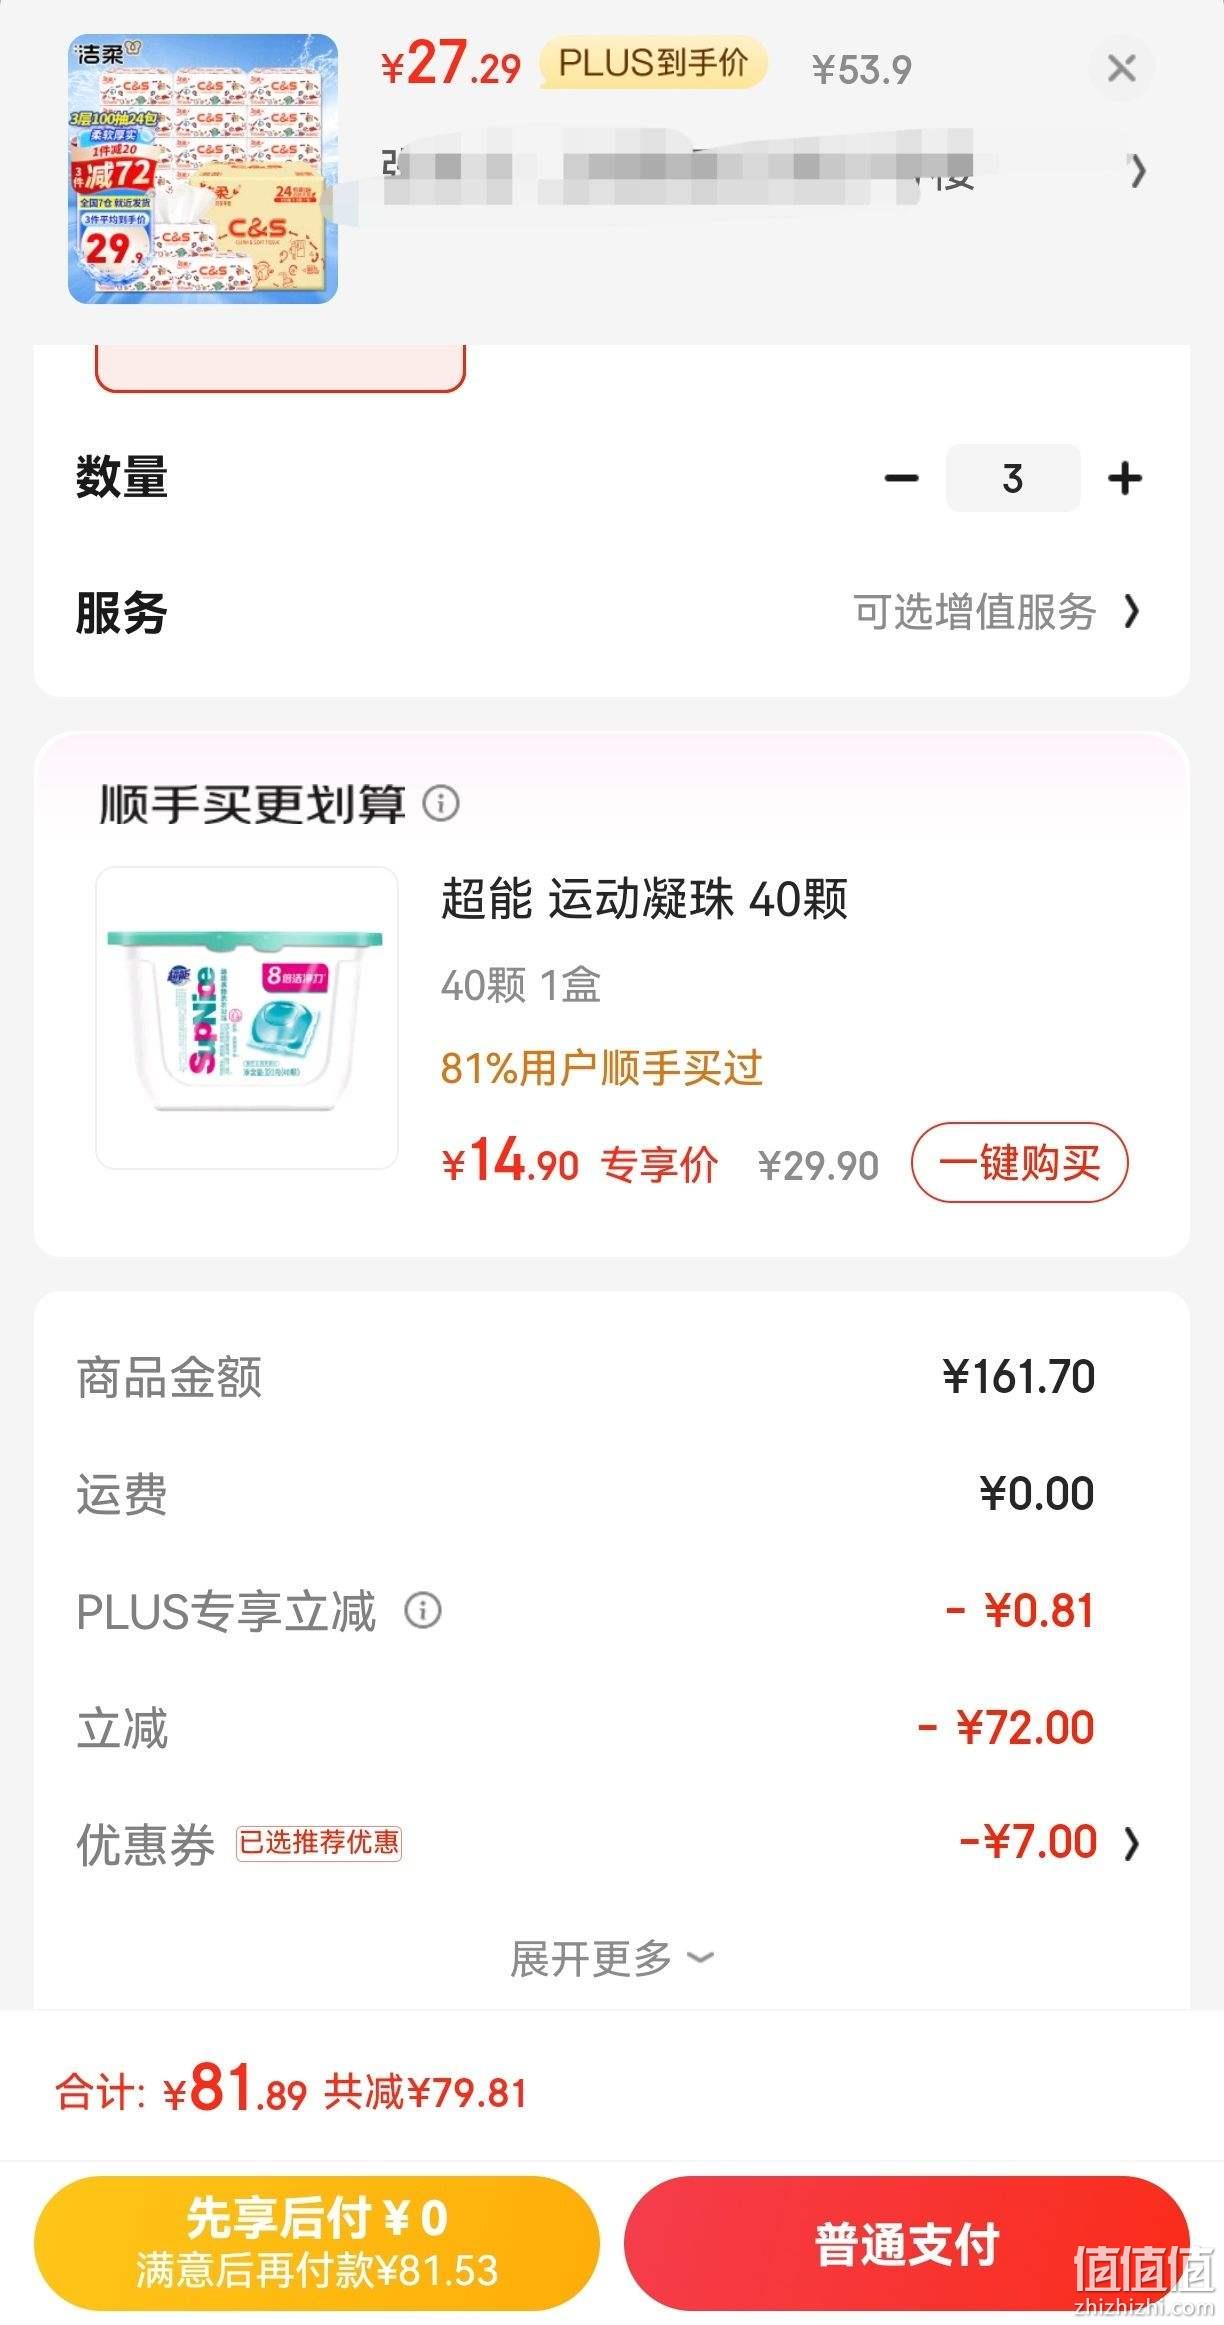Close the product selection popup
The width and height of the screenshot is (1224, 2325).
coord(1121,69)
